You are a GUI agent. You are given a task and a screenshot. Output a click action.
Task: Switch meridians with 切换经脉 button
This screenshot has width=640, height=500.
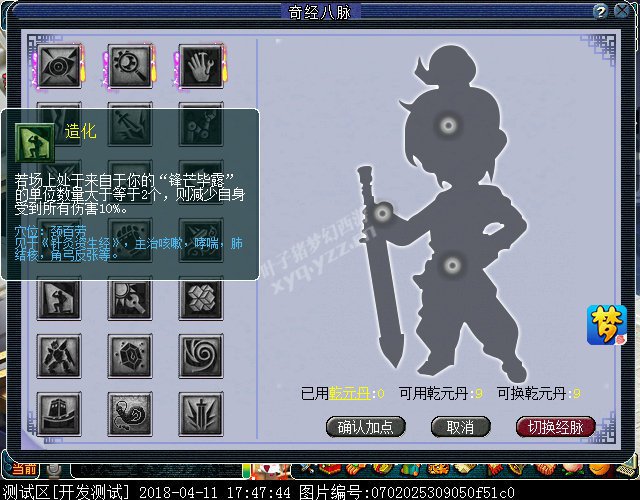pyautogui.click(x=556, y=427)
